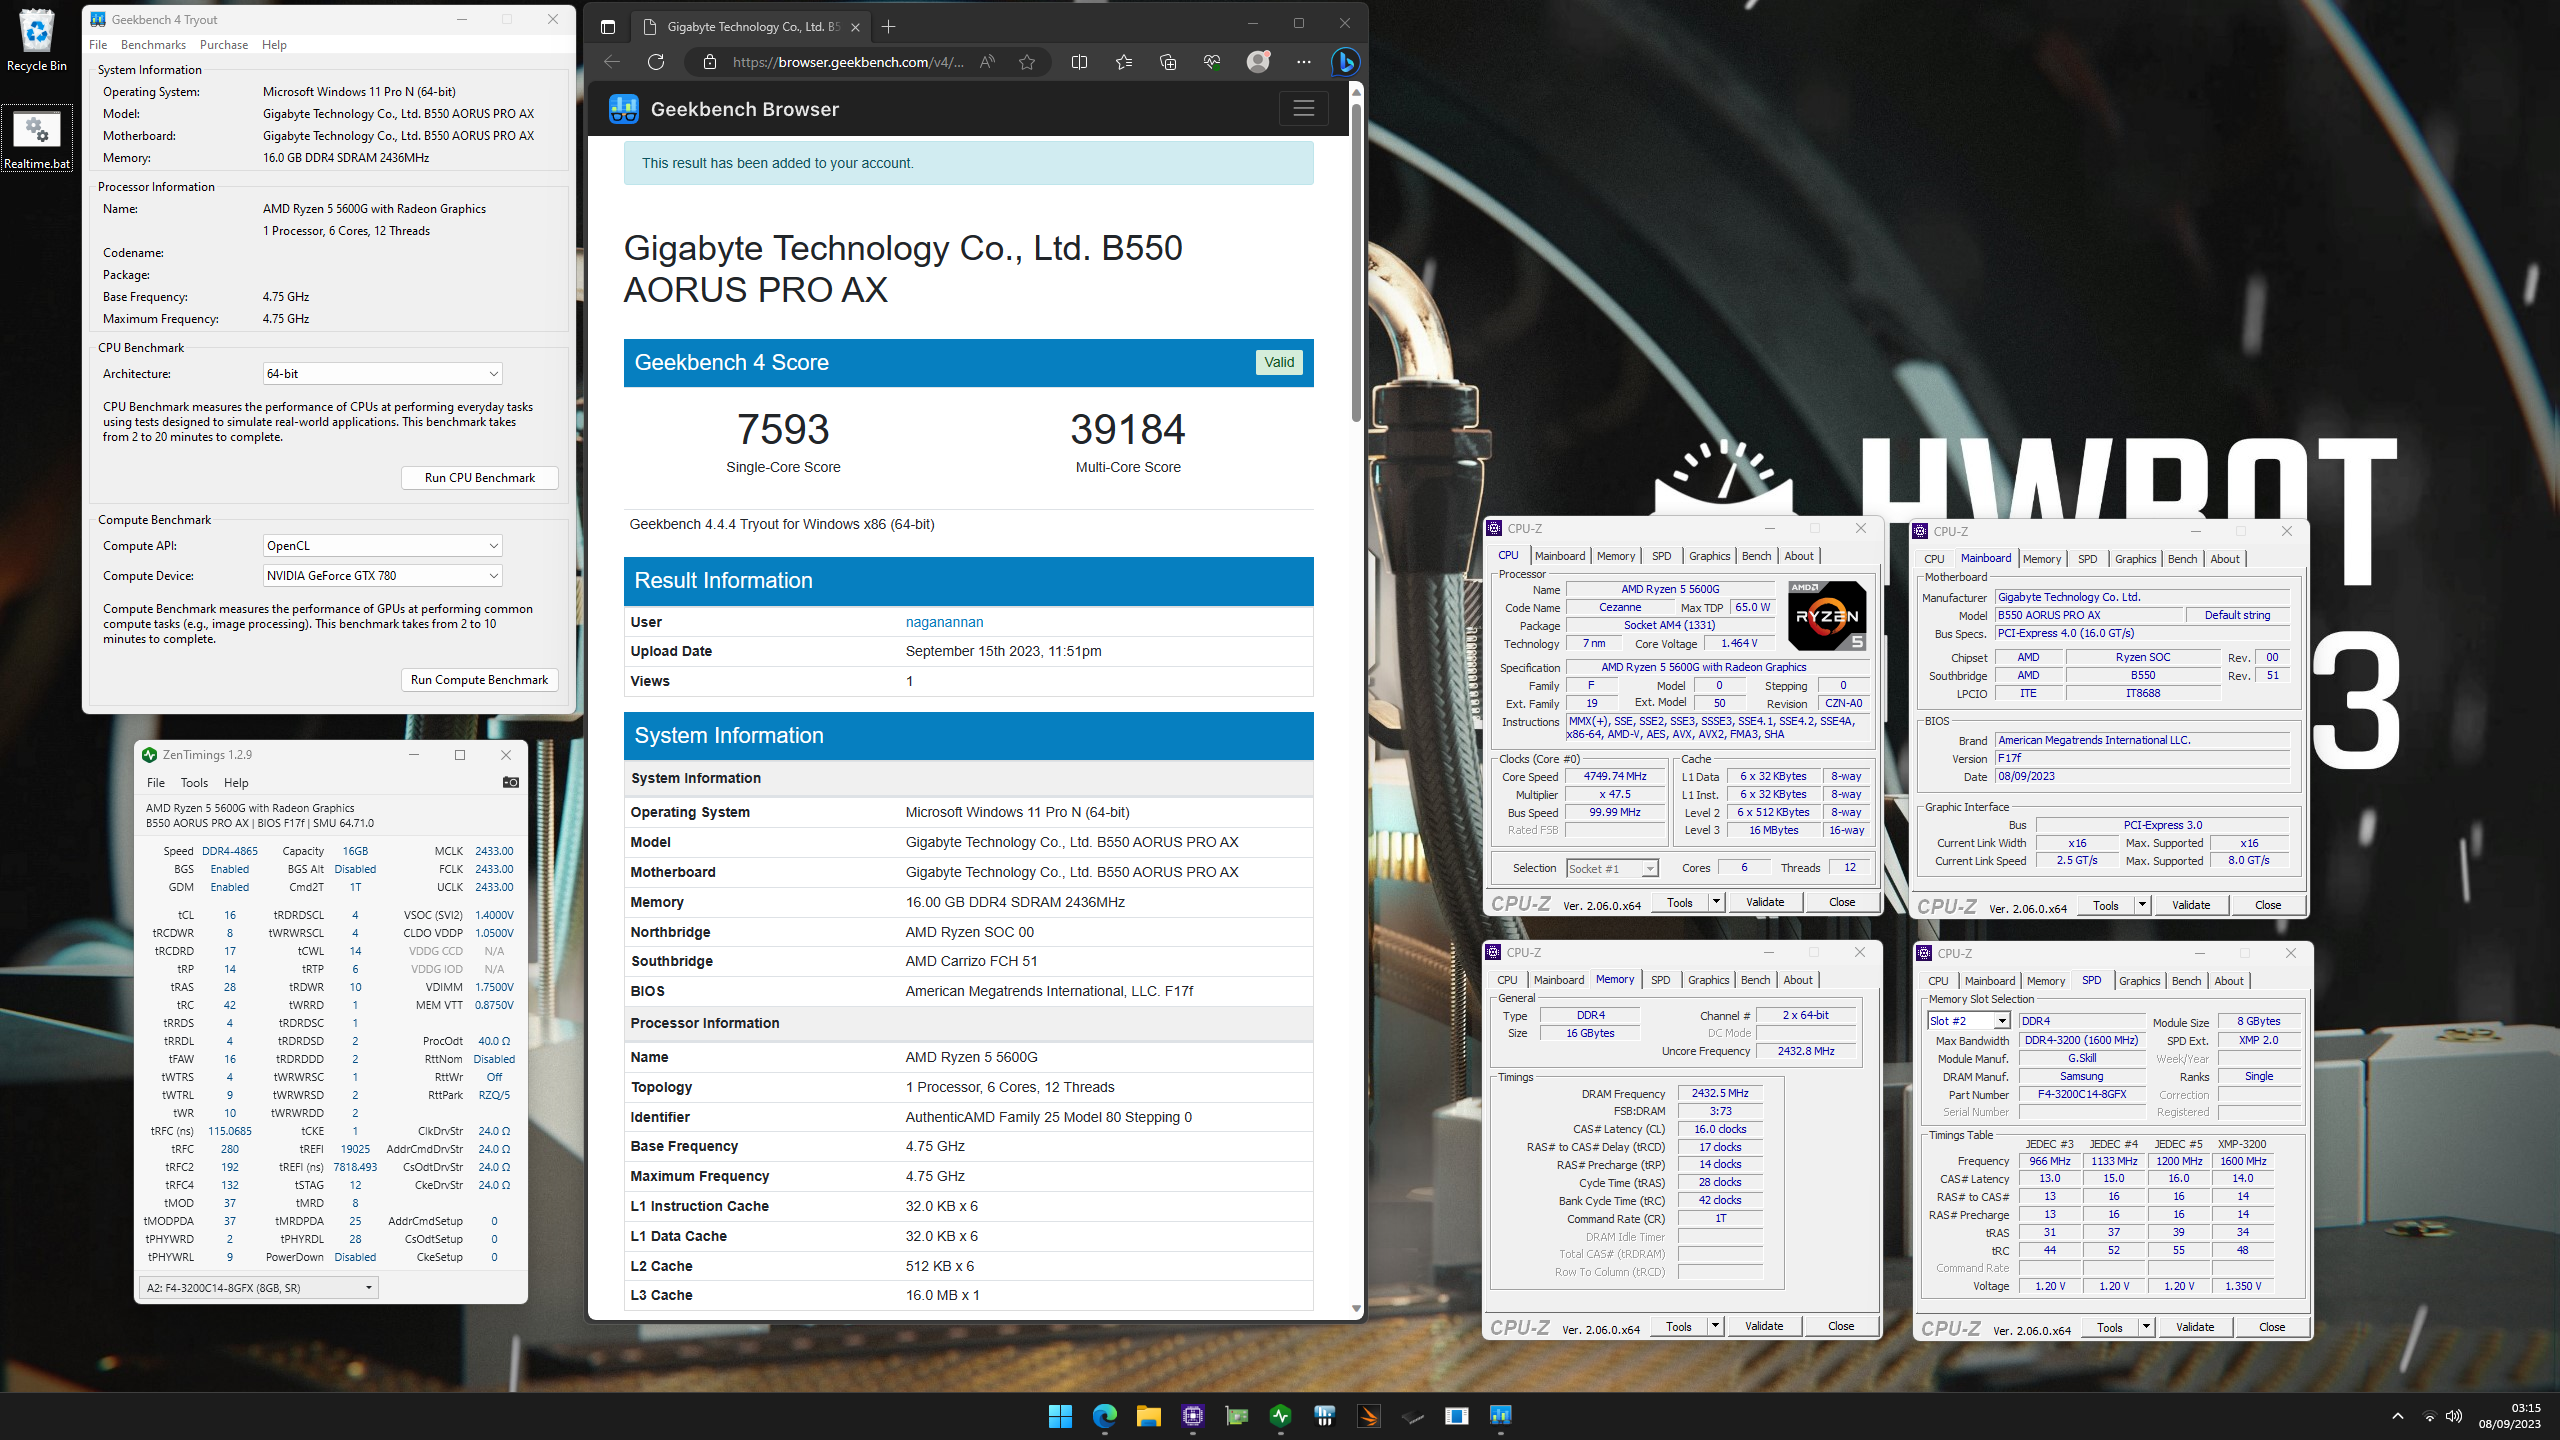The width and height of the screenshot is (2560, 1440).
Task: Click Validate in CPU-Z Memory window
Action: pos(1763,1326)
